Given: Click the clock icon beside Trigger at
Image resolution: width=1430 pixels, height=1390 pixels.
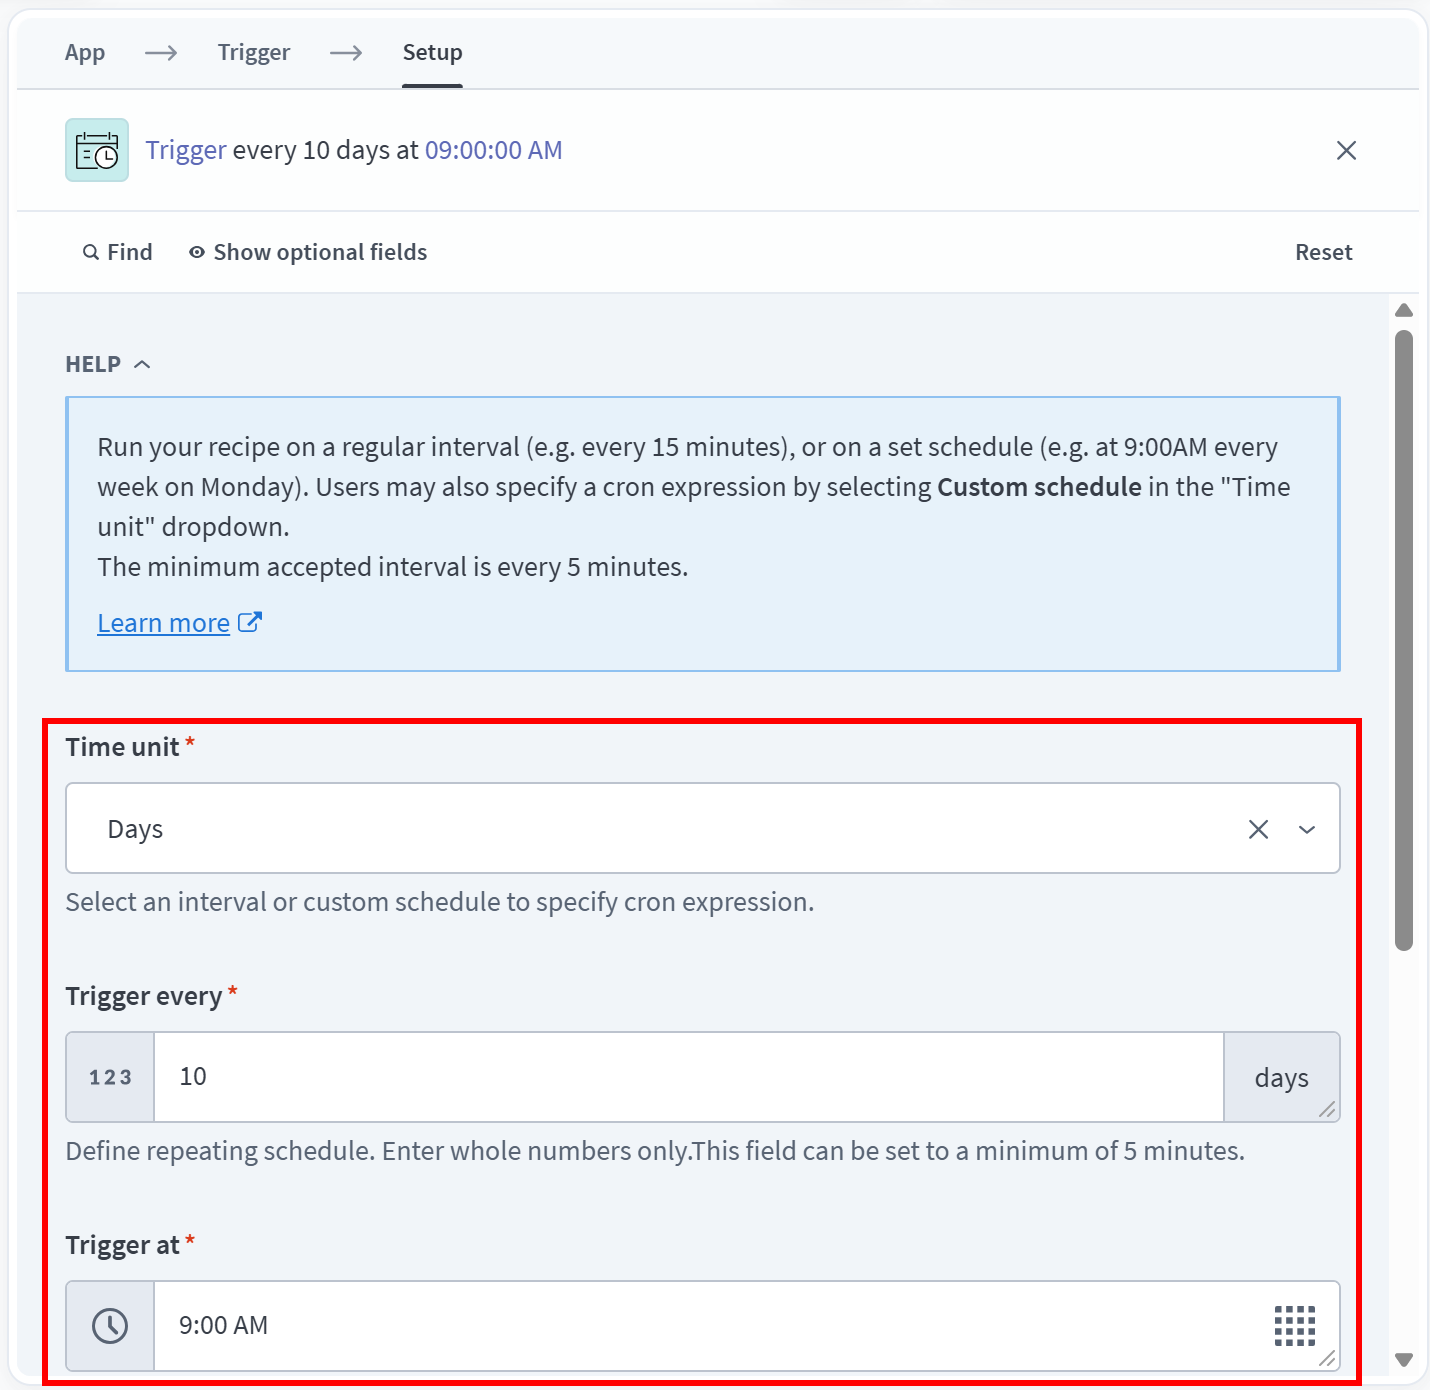Looking at the screenshot, I should click(x=110, y=1326).
